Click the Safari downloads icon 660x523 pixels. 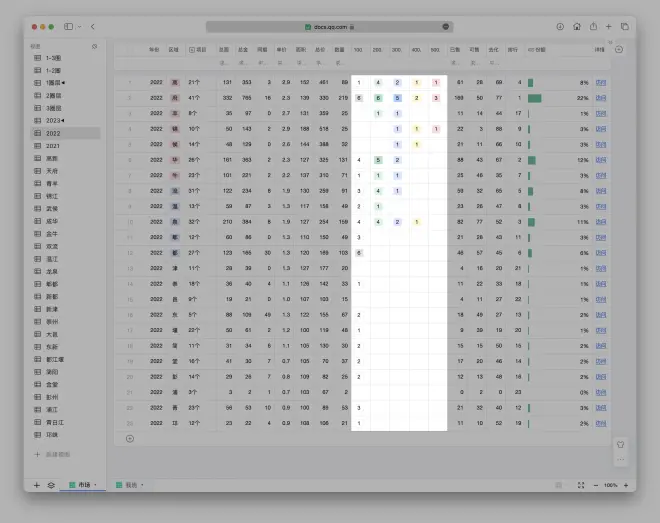pos(560,26)
